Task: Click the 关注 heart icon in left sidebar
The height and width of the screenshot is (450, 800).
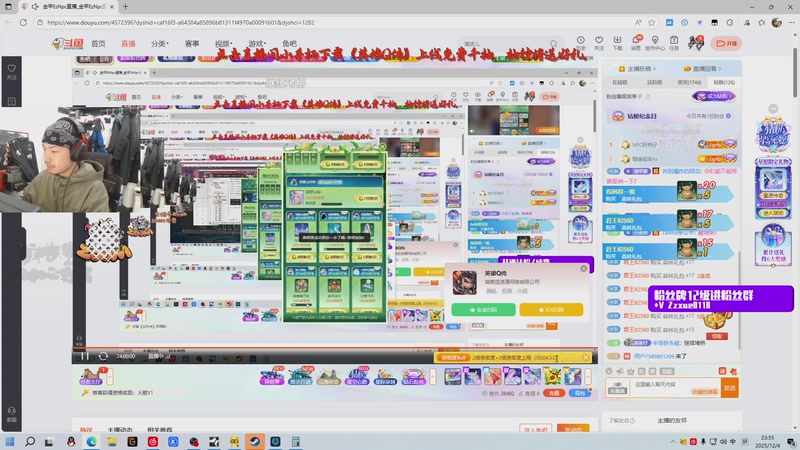Action: click(x=11, y=71)
